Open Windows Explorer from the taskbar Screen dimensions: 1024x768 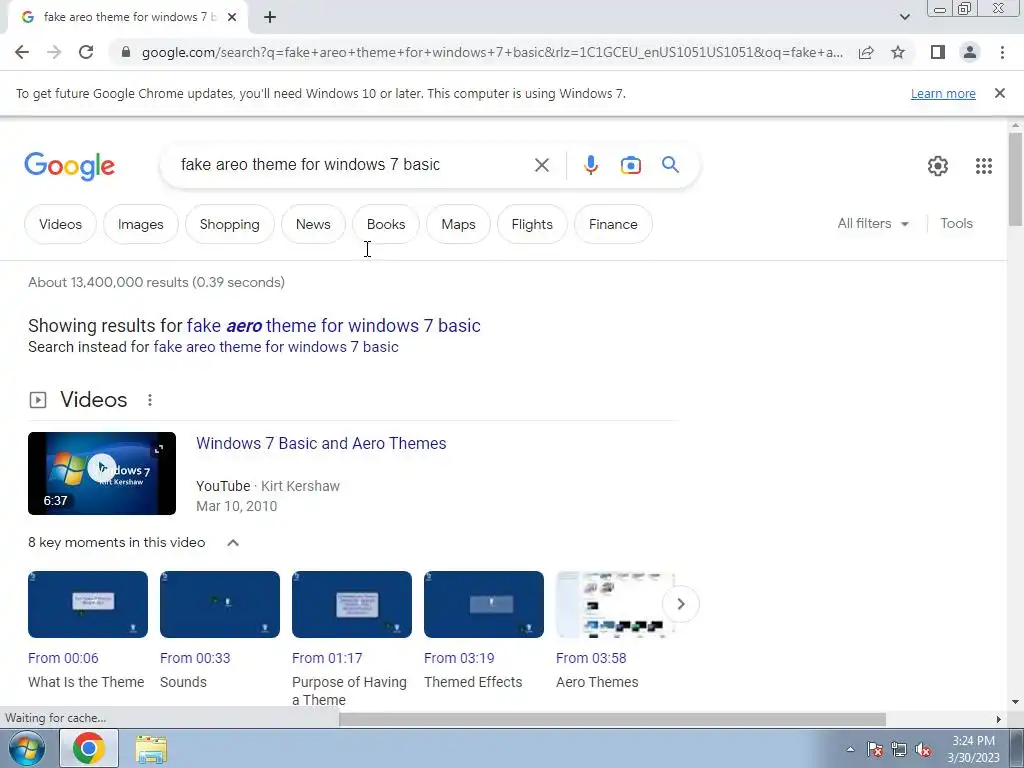pyautogui.click(x=151, y=749)
